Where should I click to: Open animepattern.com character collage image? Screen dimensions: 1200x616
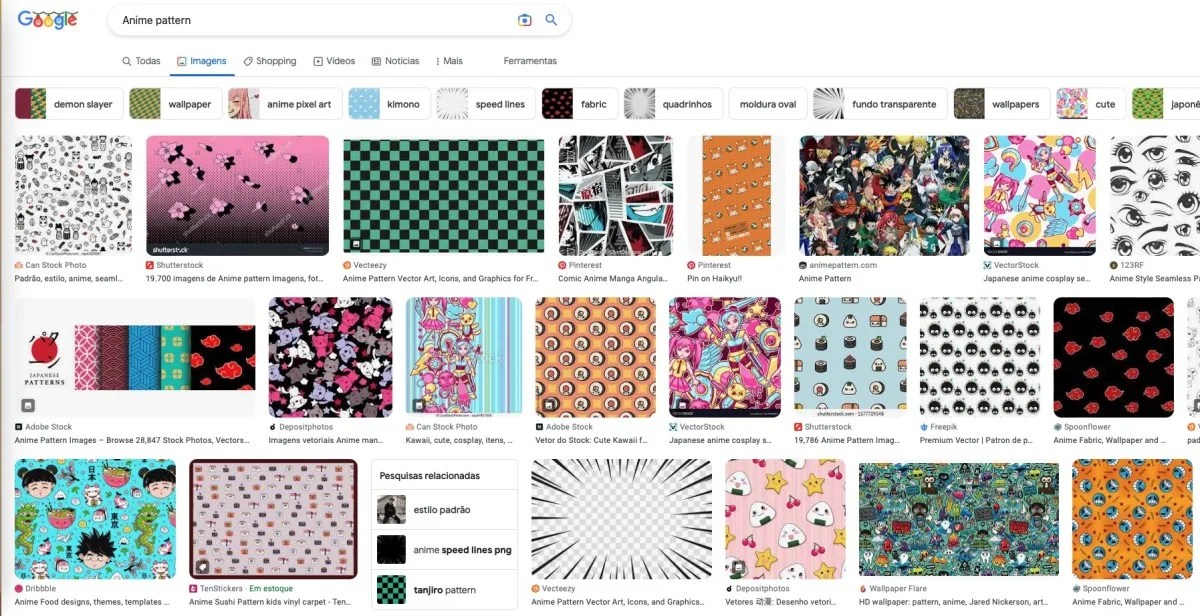point(884,195)
